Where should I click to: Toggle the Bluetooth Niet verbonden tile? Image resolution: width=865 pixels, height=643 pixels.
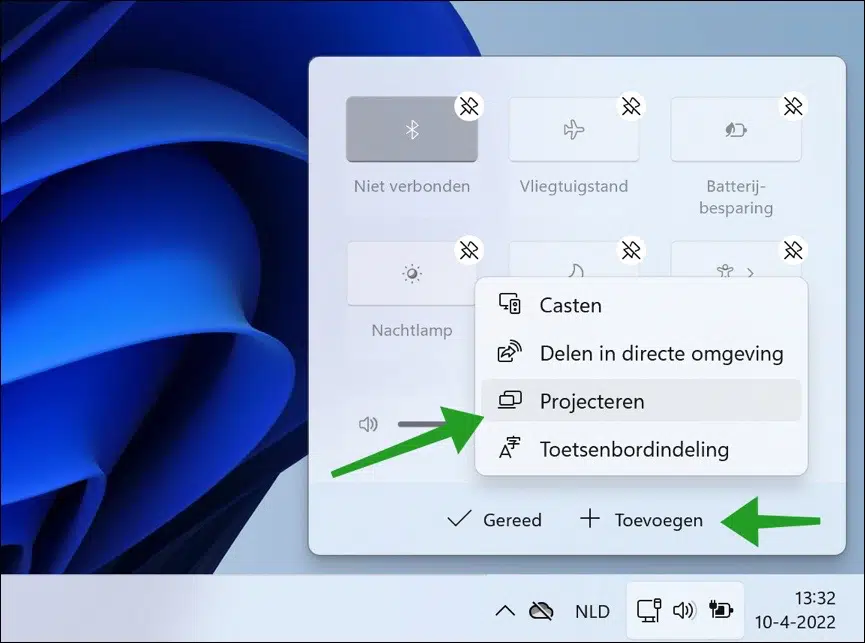(412, 130)
